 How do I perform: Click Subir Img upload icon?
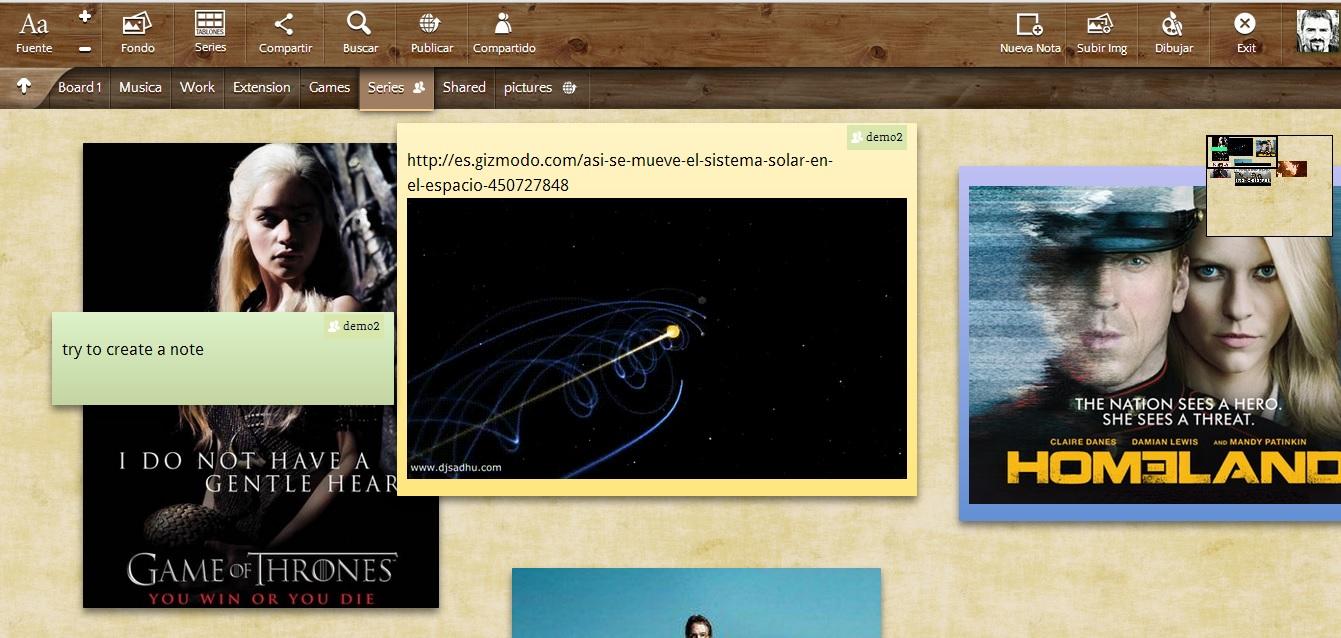(1102, 33)
